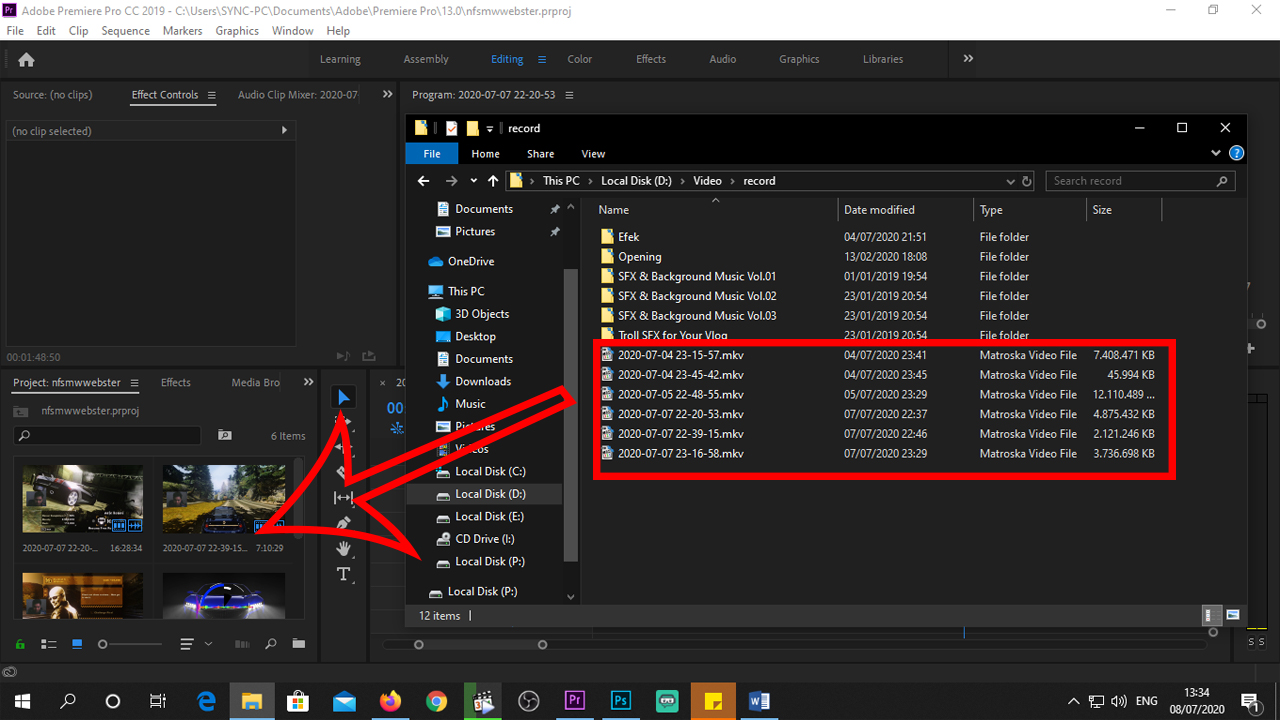Activate the Hand tool
The height and width of the screenshot is (720, 1280).
343,548
